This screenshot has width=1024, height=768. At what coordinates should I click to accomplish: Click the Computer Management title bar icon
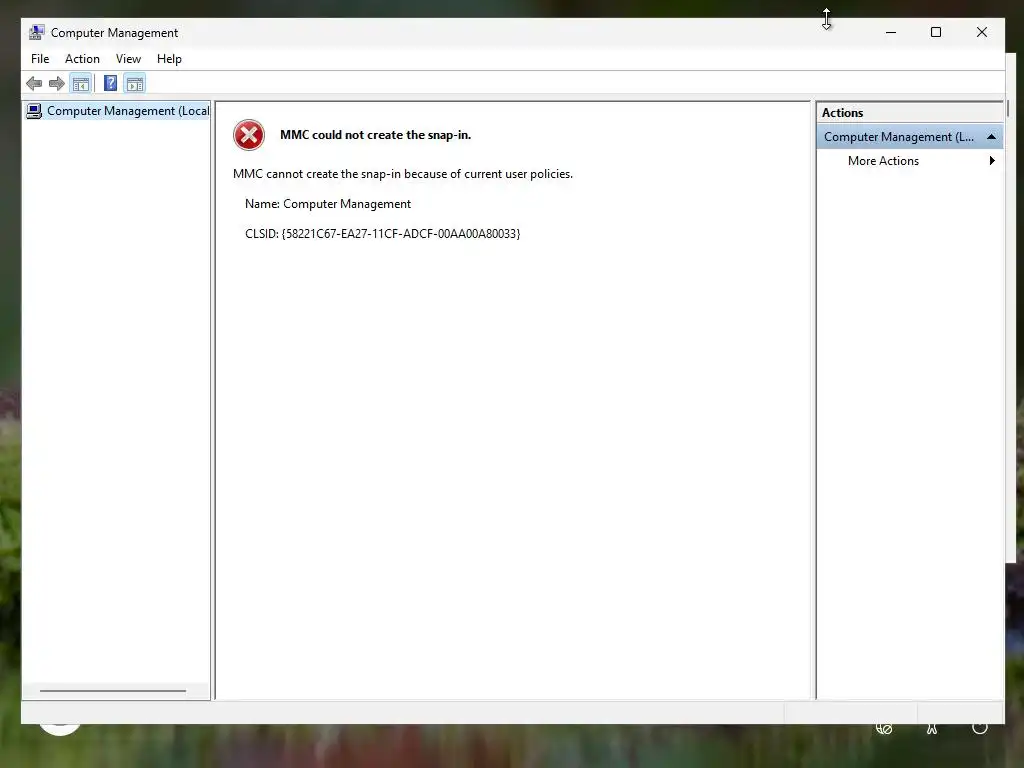pos(37,33)
